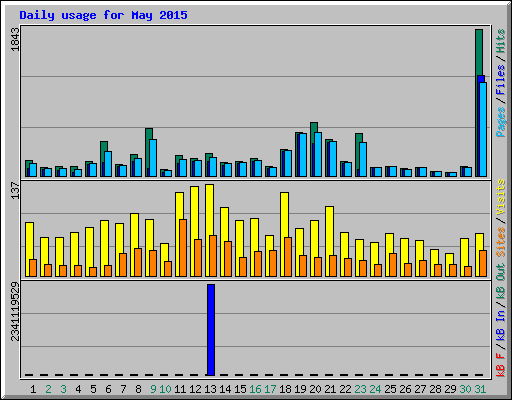Click the day 30 weekend axis label
The image size is (512, 400).
click(x=465, y=389)
